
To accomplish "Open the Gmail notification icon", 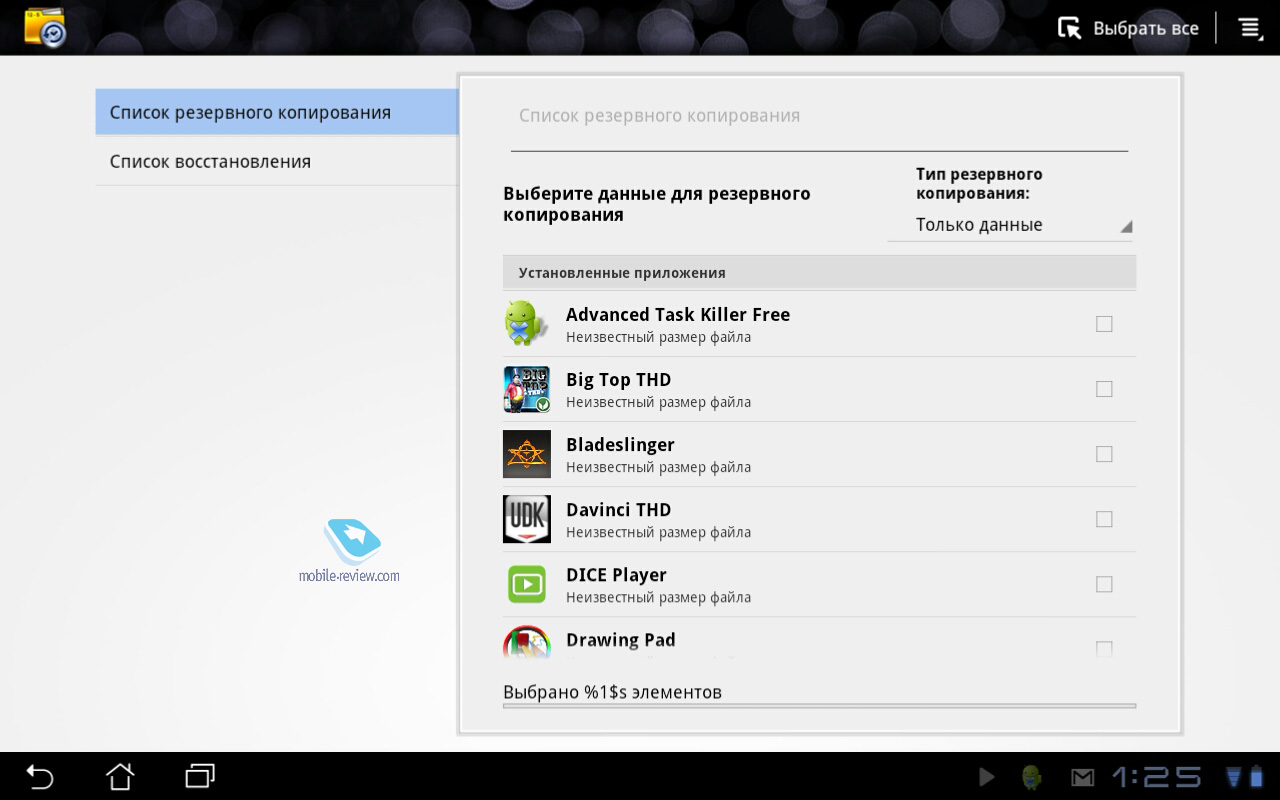I will coord(1082,777).
